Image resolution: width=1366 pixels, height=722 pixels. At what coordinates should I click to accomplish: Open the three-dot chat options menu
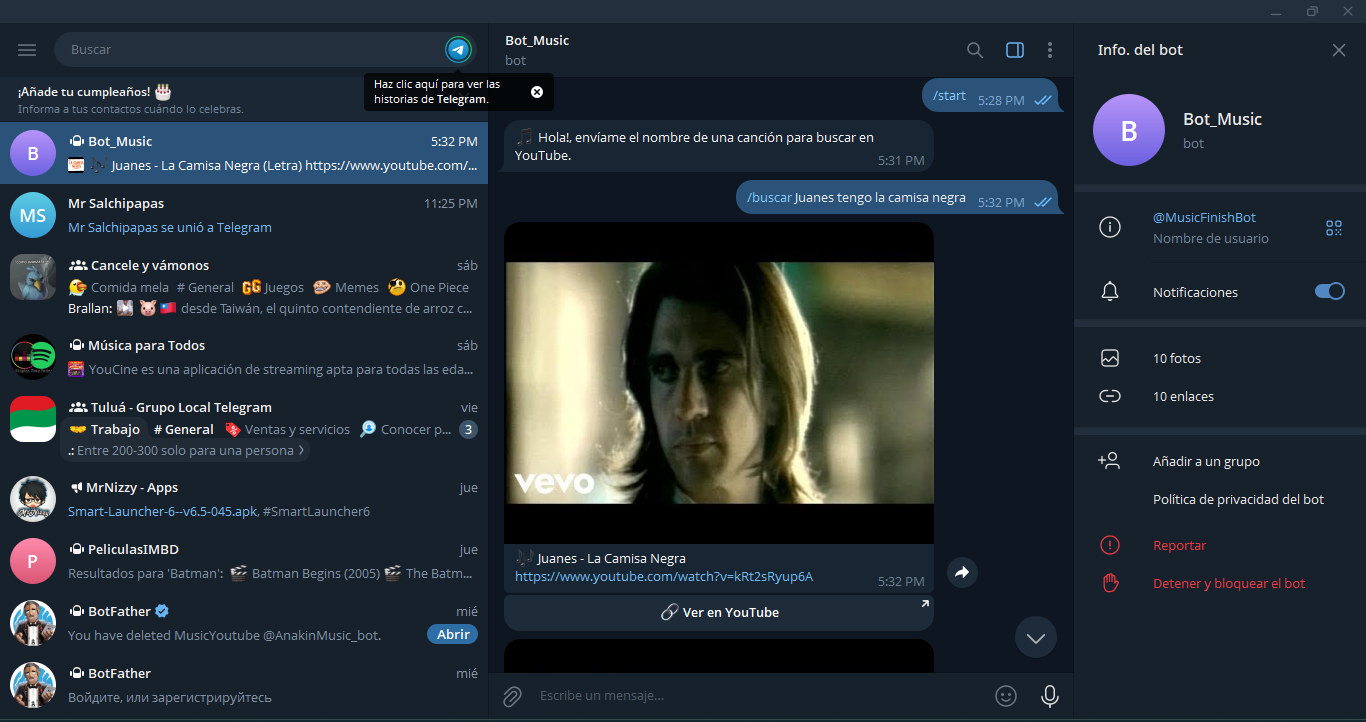click(1049, 50)
